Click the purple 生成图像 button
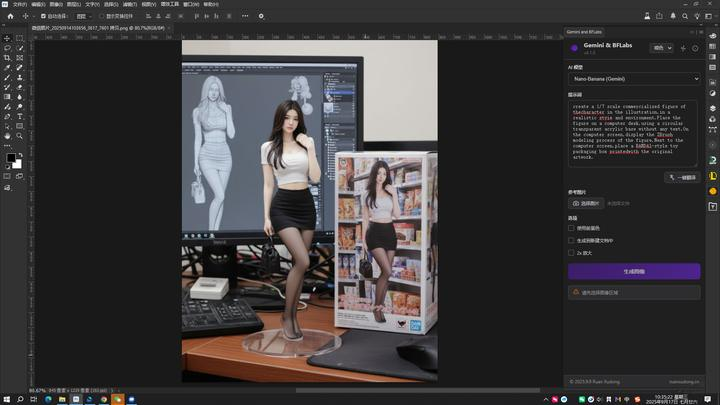720x405 pixels. [633, 271]
